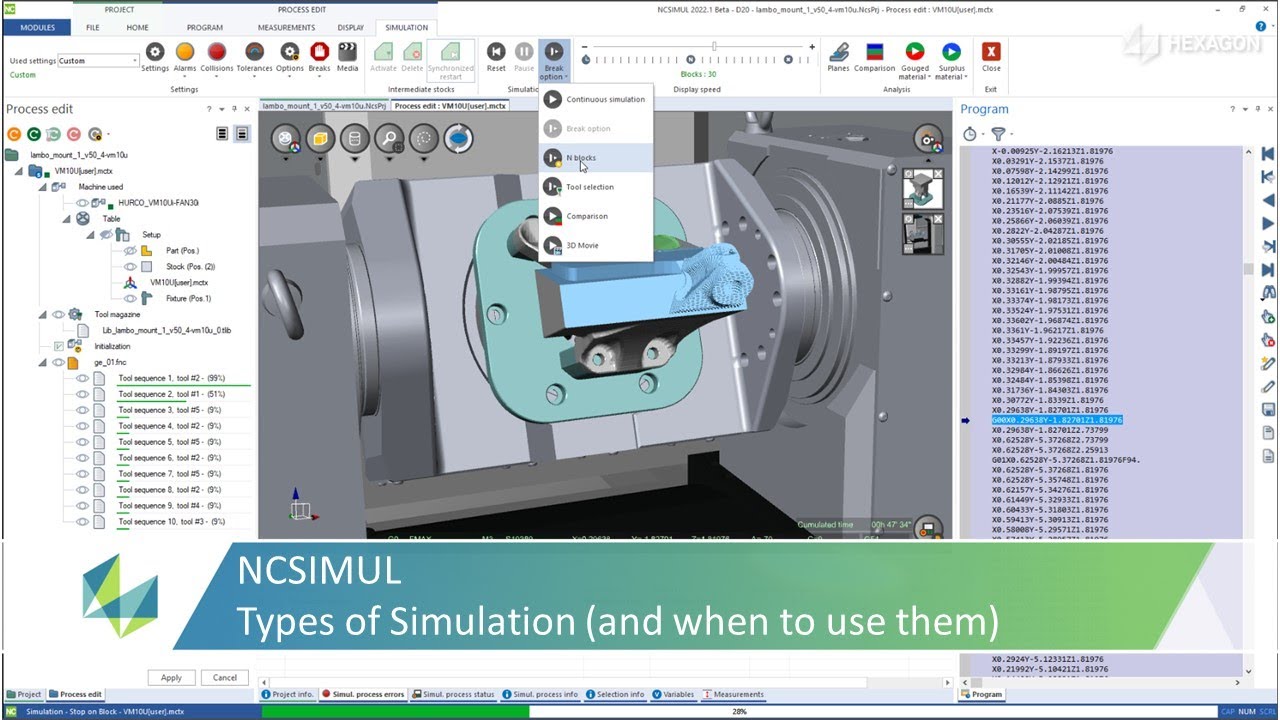Open Gouged material dropdown arrow
Screen dimensions: 1280x720
click(930, 77)
